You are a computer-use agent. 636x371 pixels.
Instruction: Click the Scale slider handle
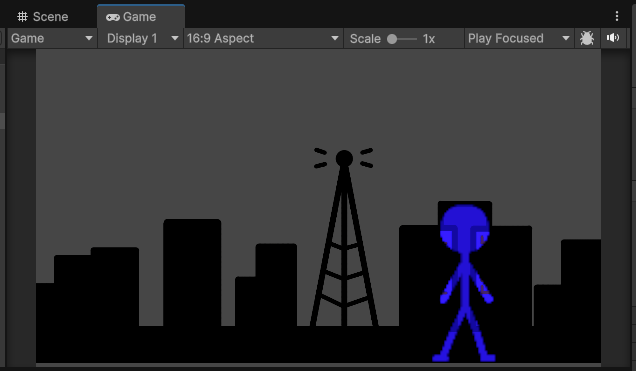click(392, 39)
